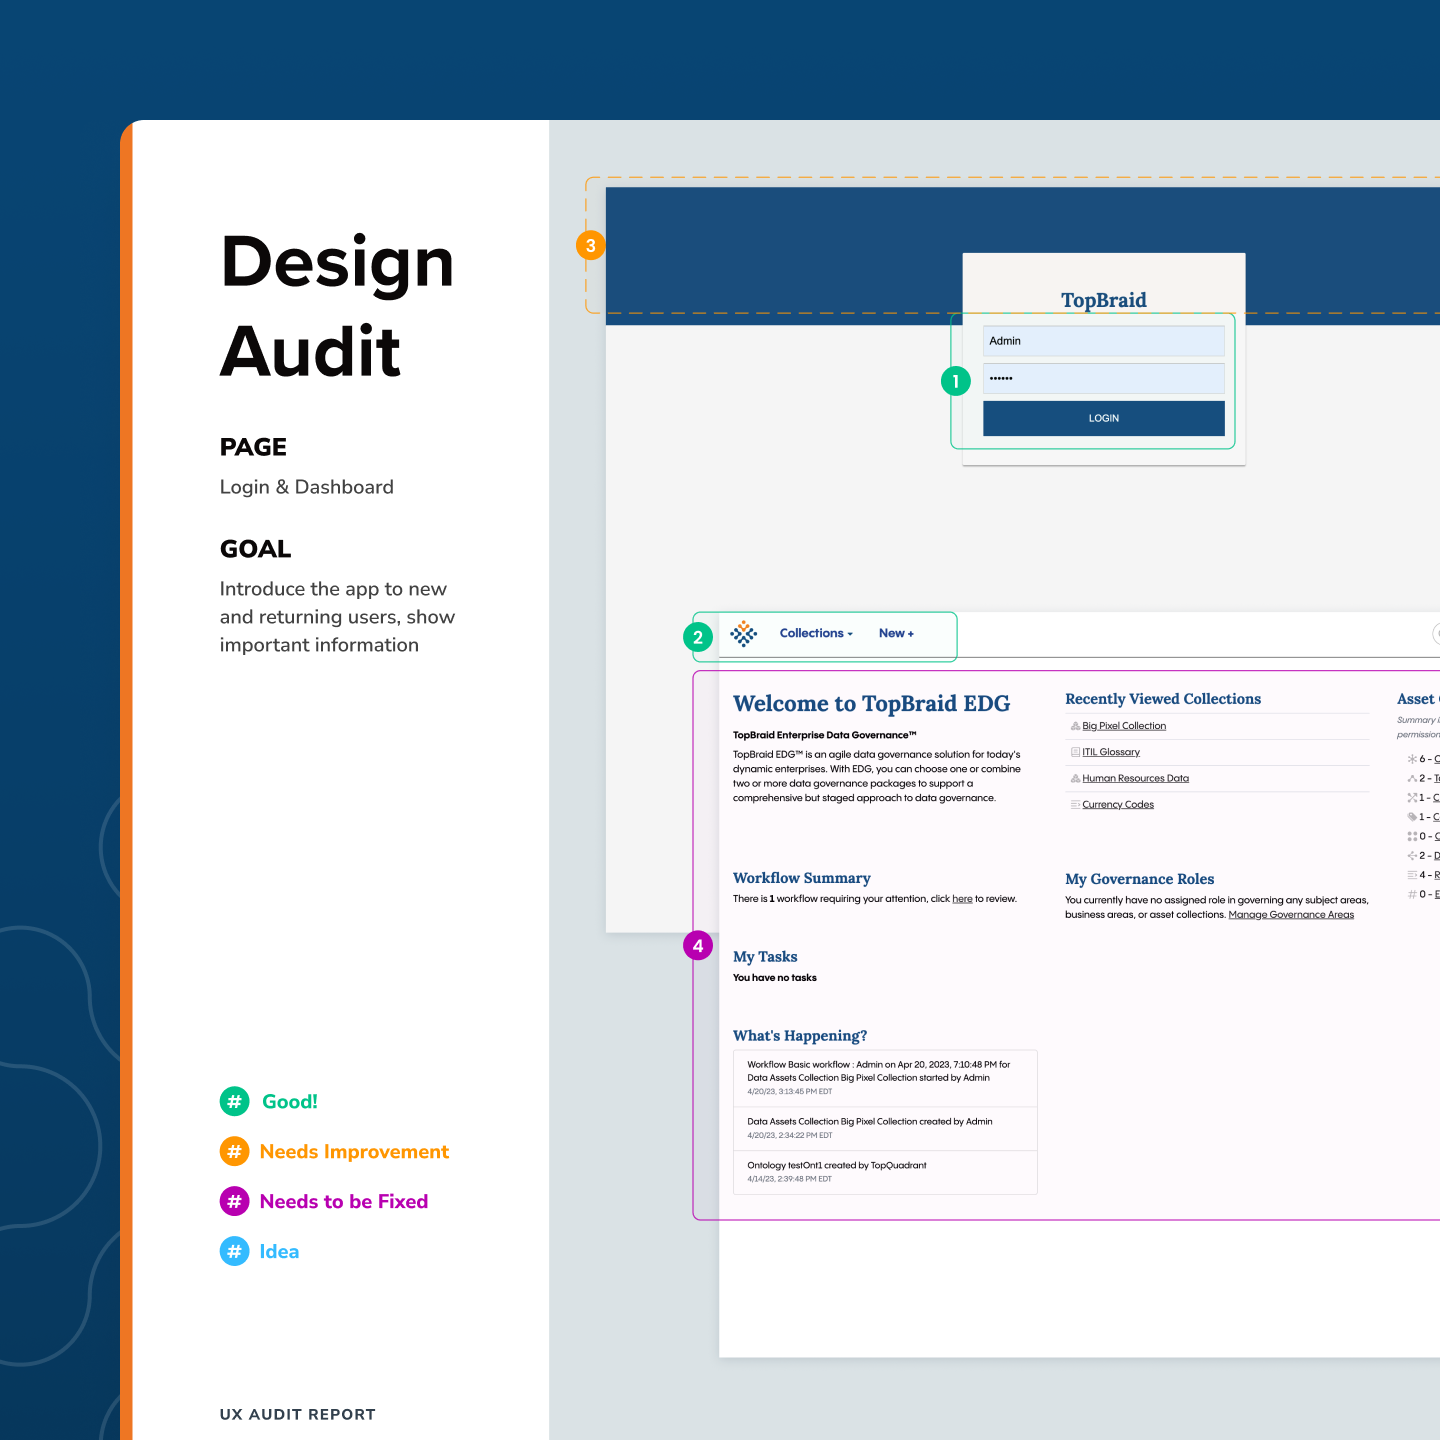Open the Currency Codes link
Screen dimensions: 1440x1440
click(1118, 804)
